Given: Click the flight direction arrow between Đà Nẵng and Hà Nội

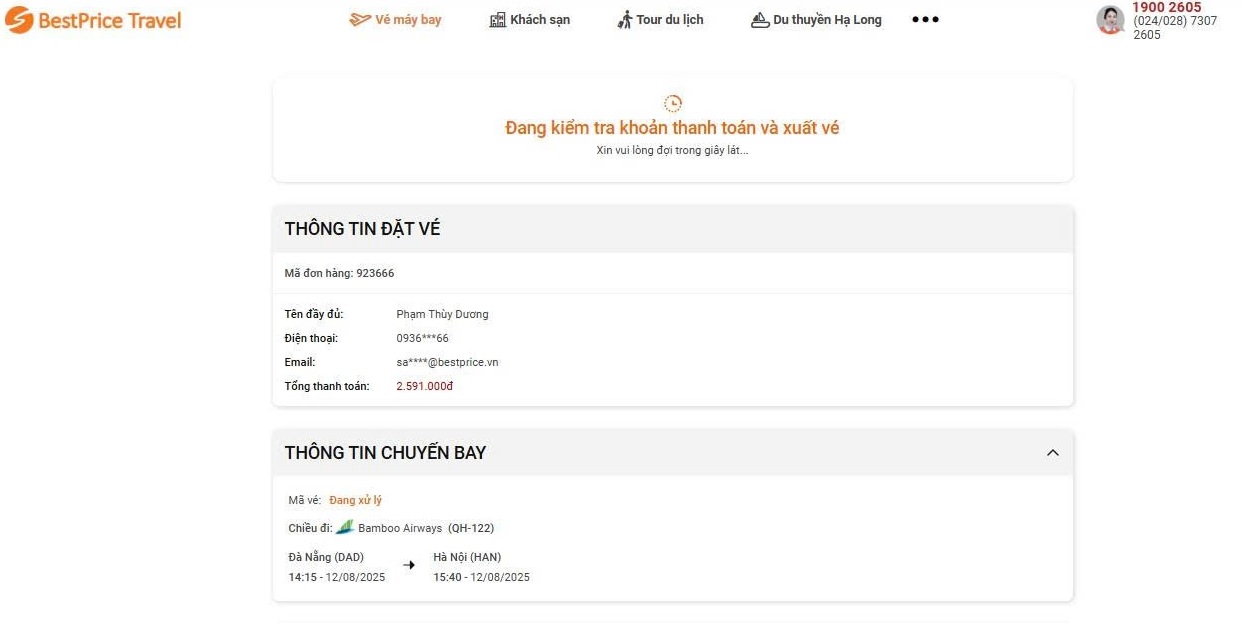Looking at the screenshot, I should click(408, 565).
